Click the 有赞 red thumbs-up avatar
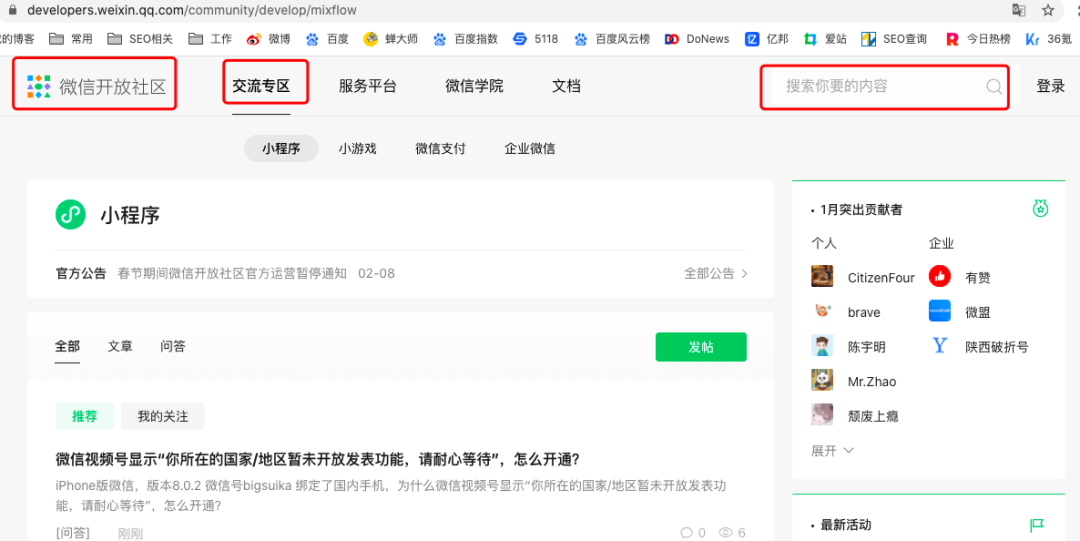 click(939, 277)
